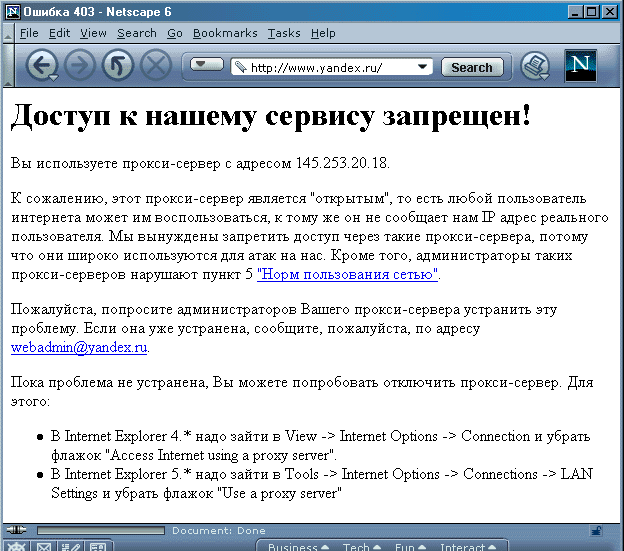This screenshot has height=551, width=624.
Task: Open the Bookmarks menu
Action: click(225, 33)
